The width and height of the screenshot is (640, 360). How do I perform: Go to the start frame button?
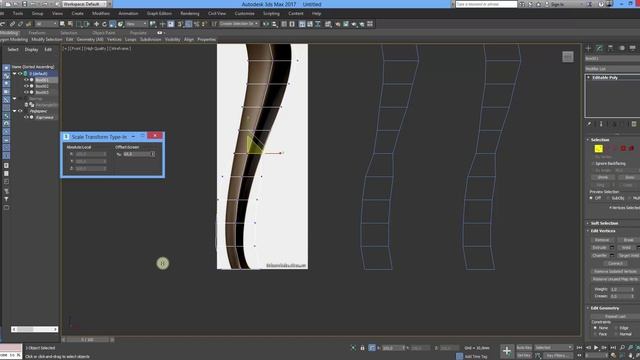point(580,348)
